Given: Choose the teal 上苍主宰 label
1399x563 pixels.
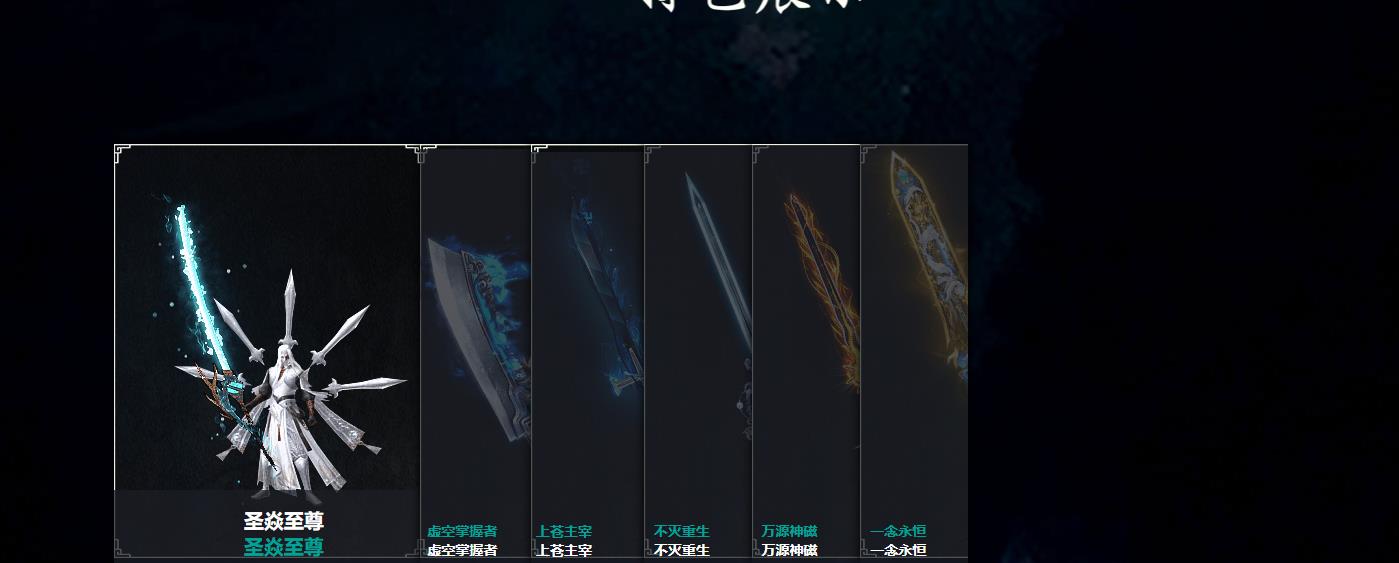Looking at the screenshot, I should (564, 531).
